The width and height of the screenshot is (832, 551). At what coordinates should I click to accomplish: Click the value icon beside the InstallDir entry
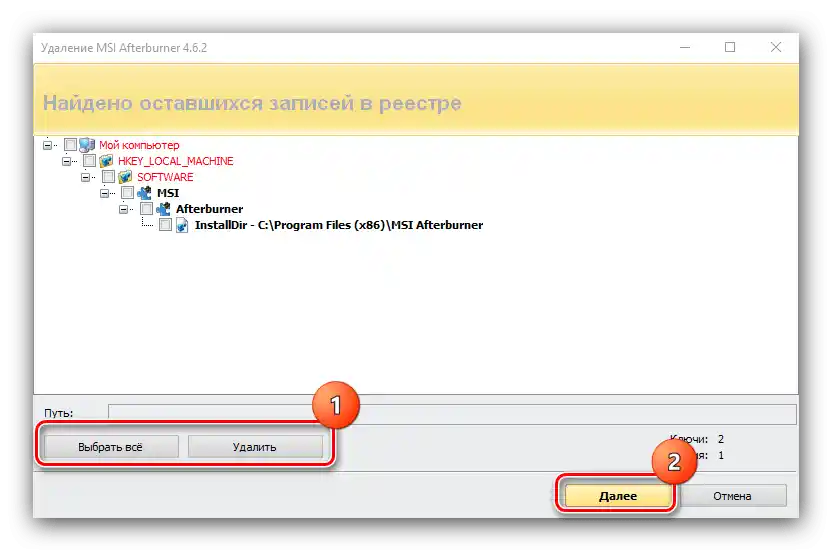click(x=183, y=225)
